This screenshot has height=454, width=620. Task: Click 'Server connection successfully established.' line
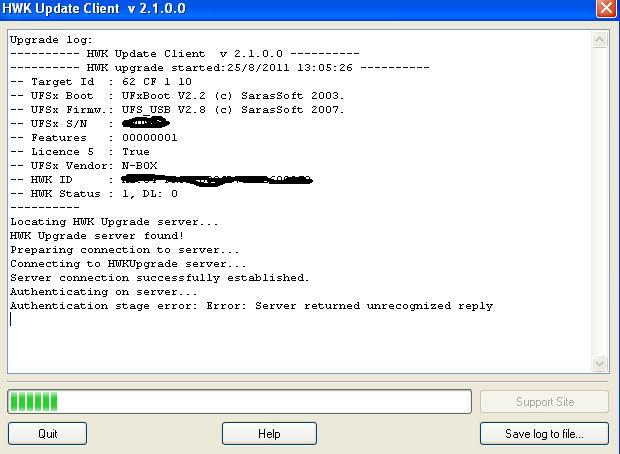pos(159,278)
